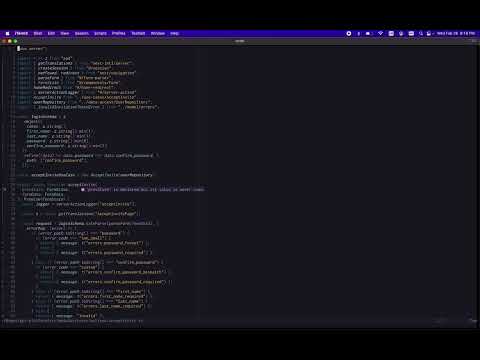Click the circular play status icon in menu bar
The width and height of the screenshot is (480, 360).
point(349,33)
